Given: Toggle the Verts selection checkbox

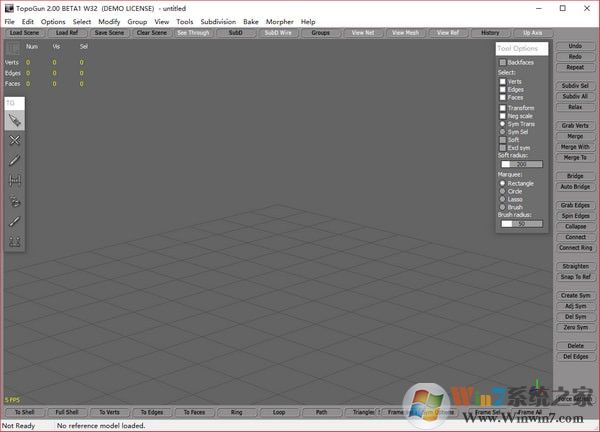Looking at the screenshot, I should [x=503, y=81].
